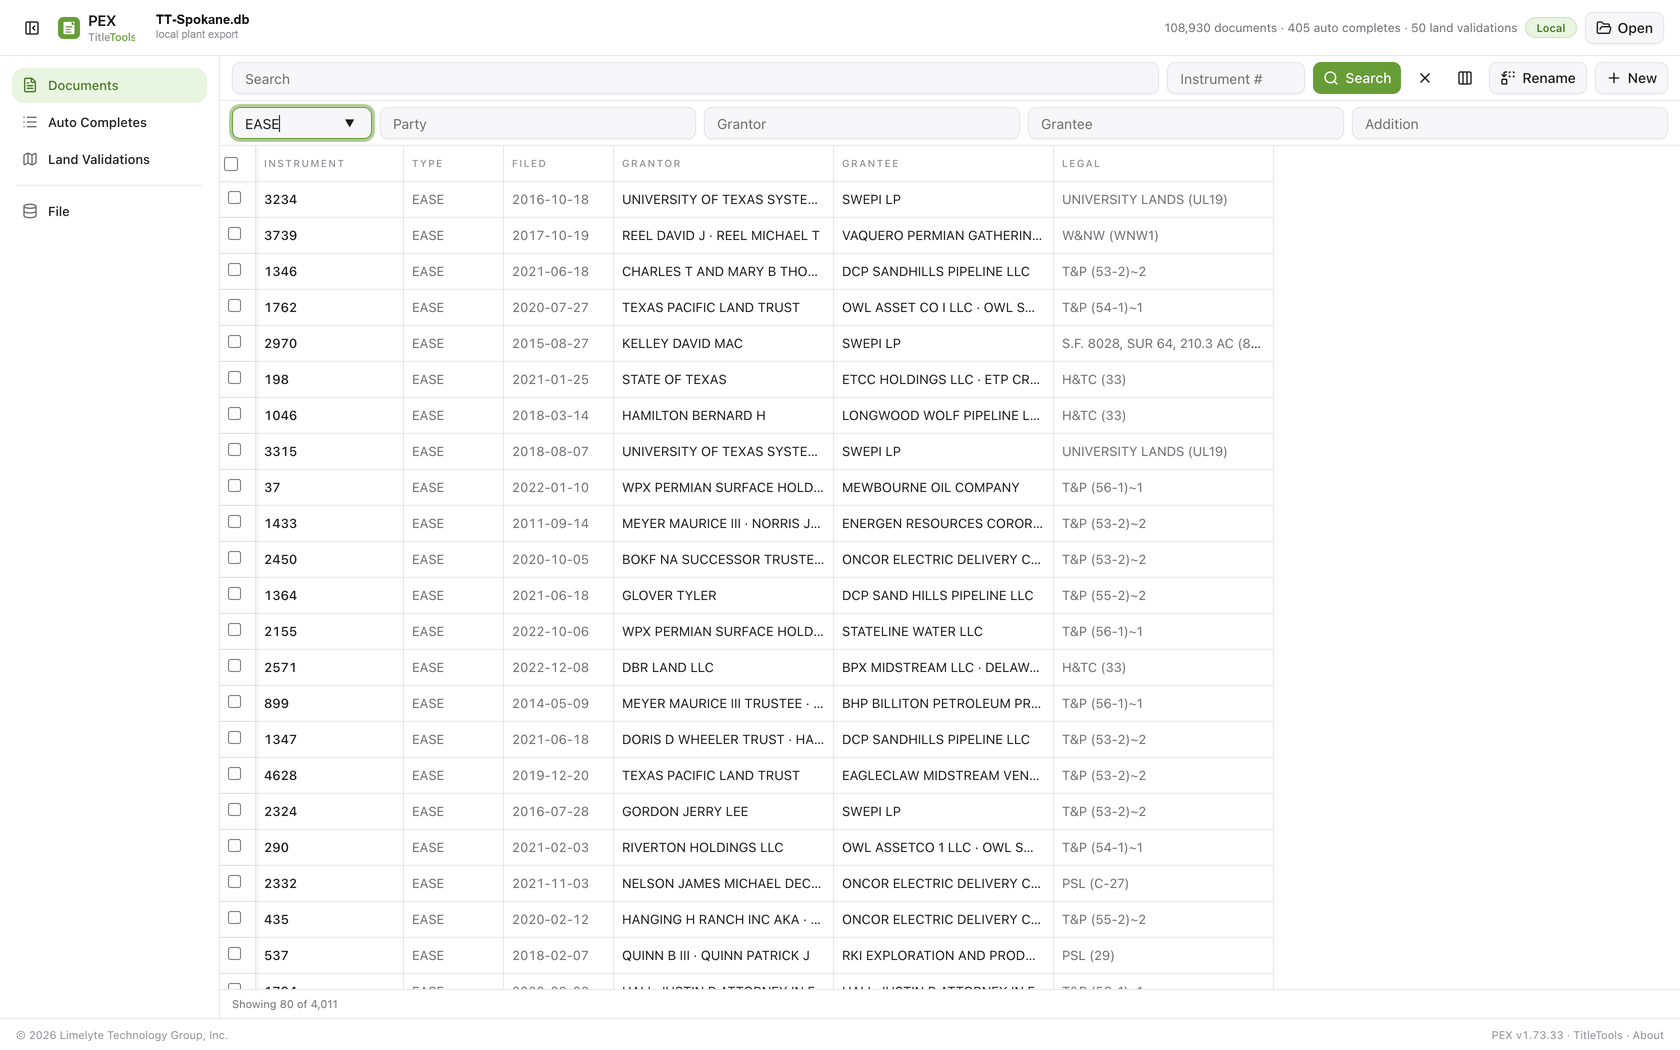Check the row for instrument 3234

click(234, 198)
